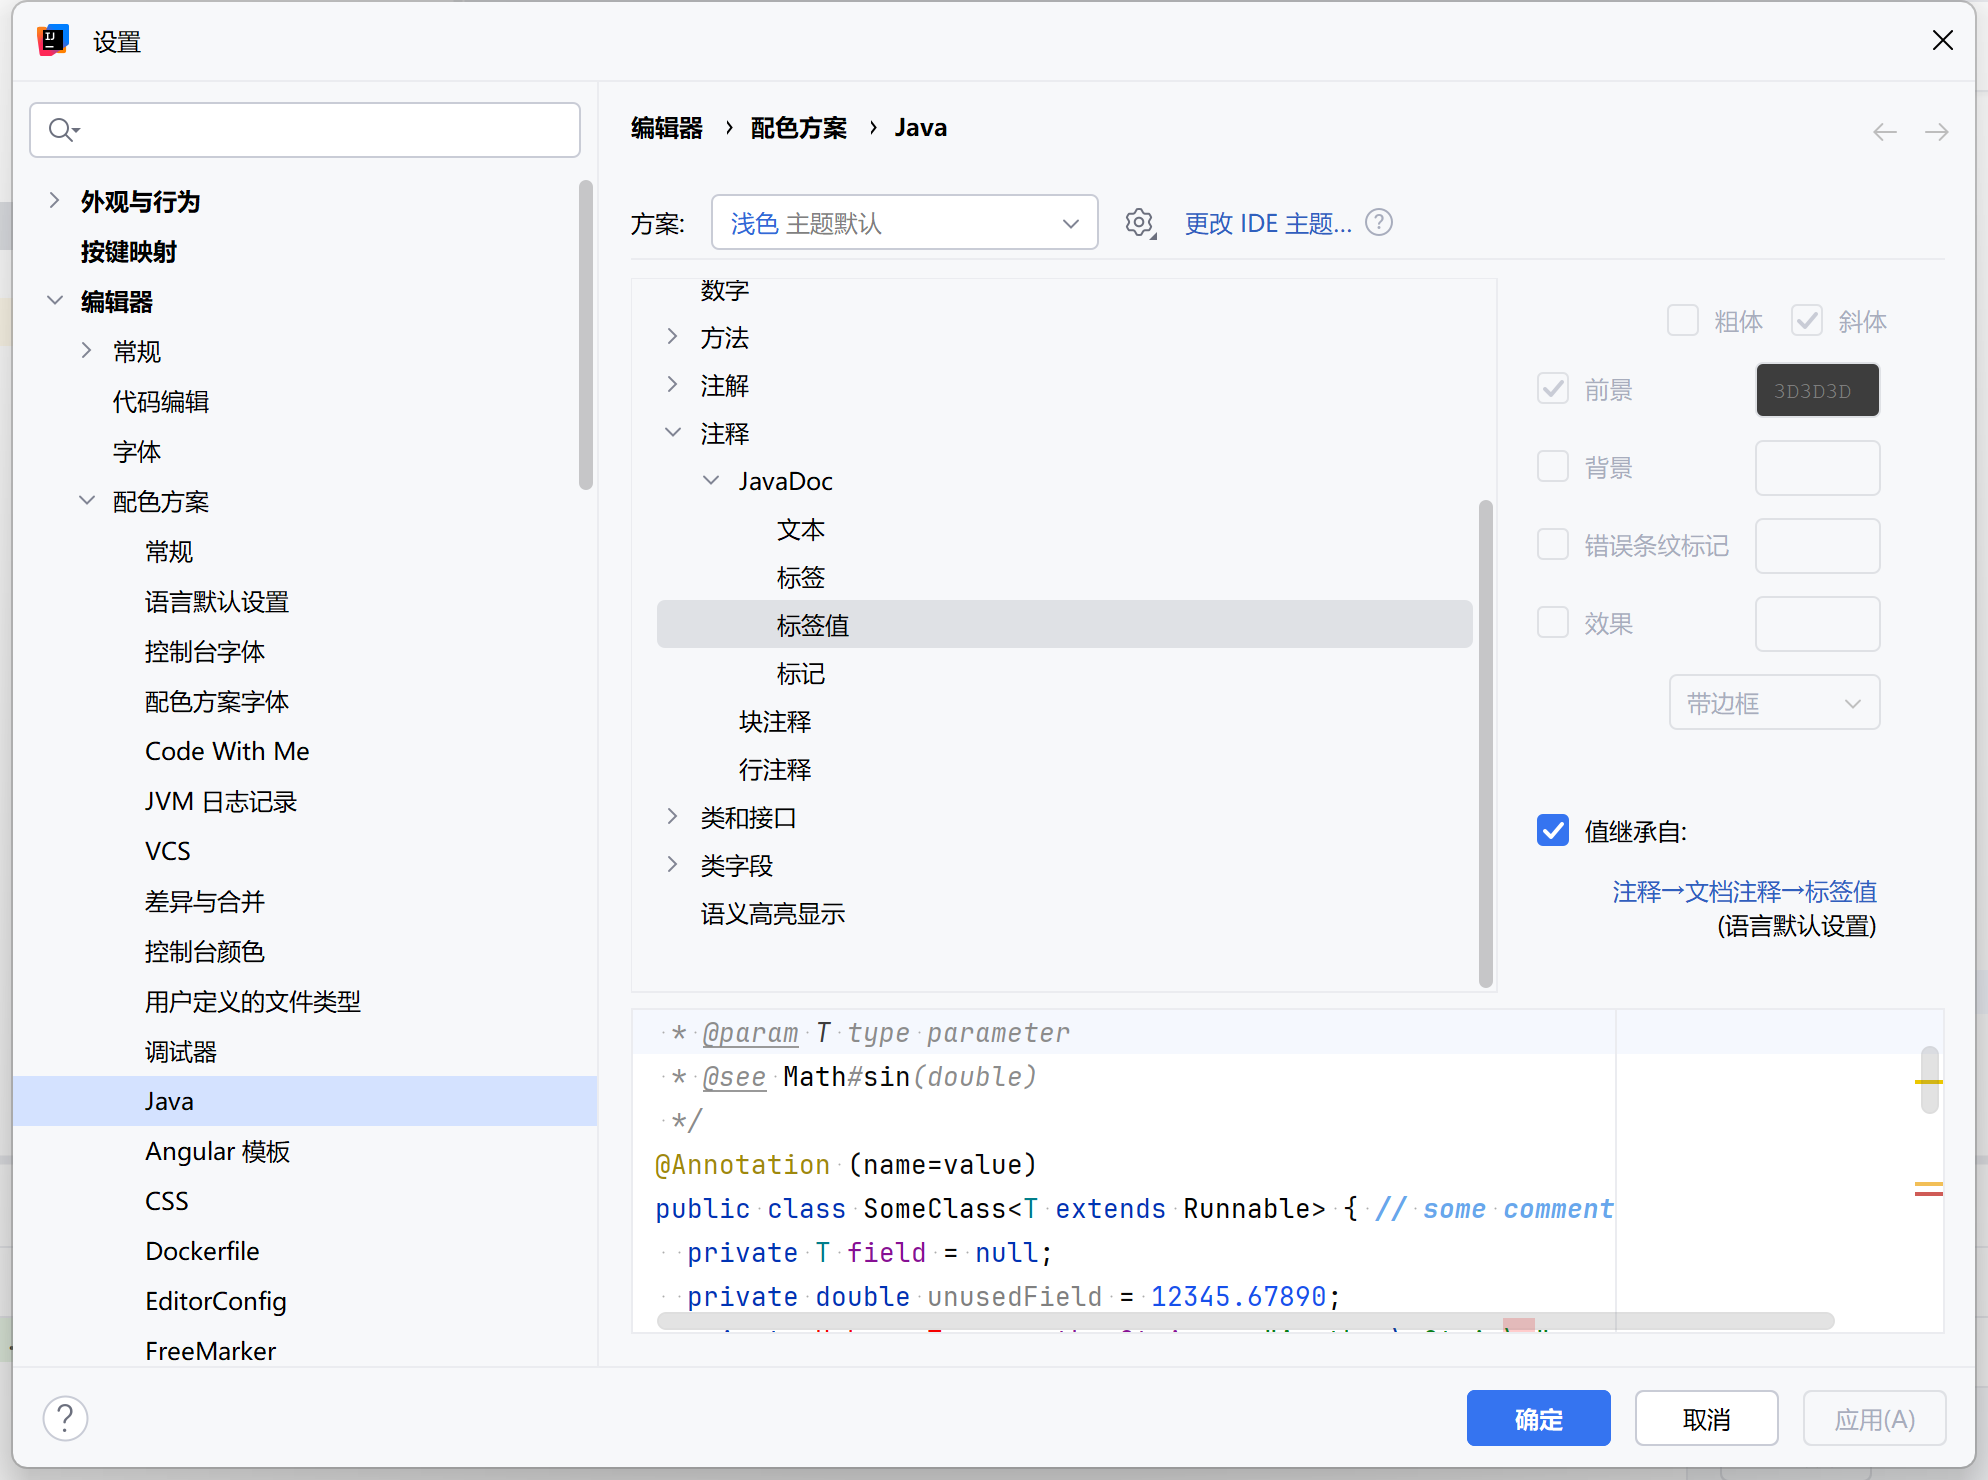Click the IntelliJ logo in the title bar

(53, 41)
